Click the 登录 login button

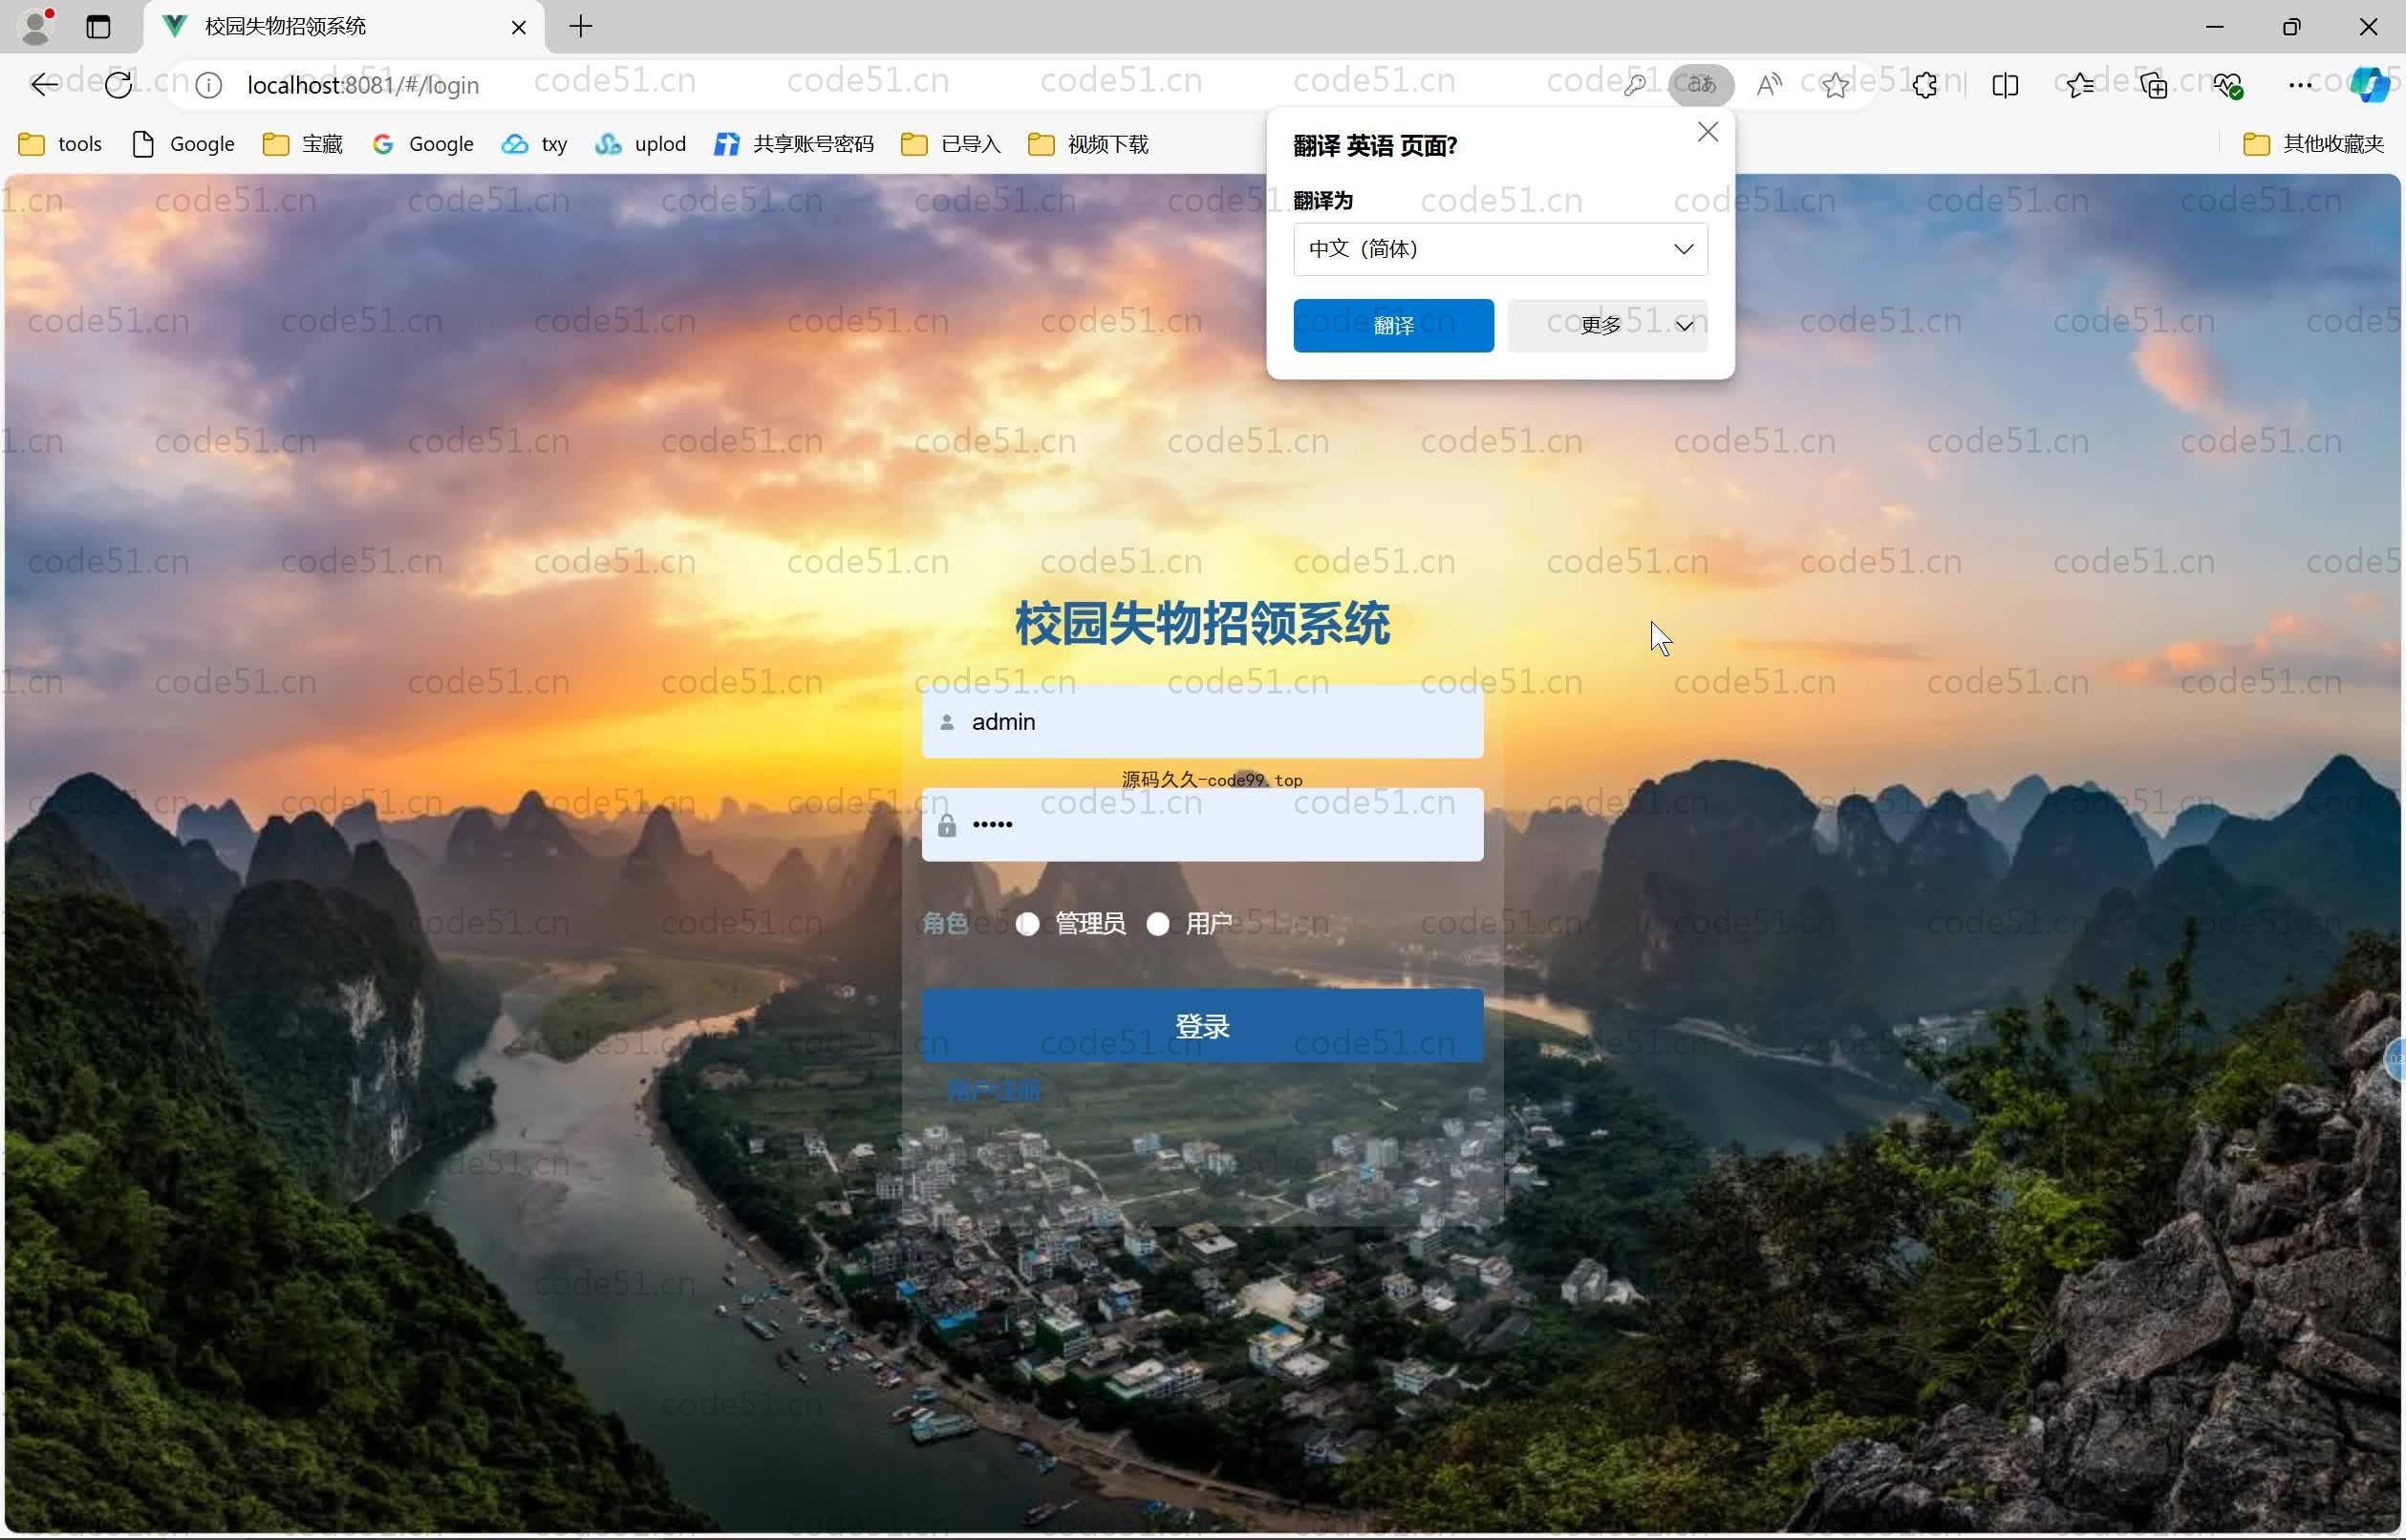[1202, 1025]
